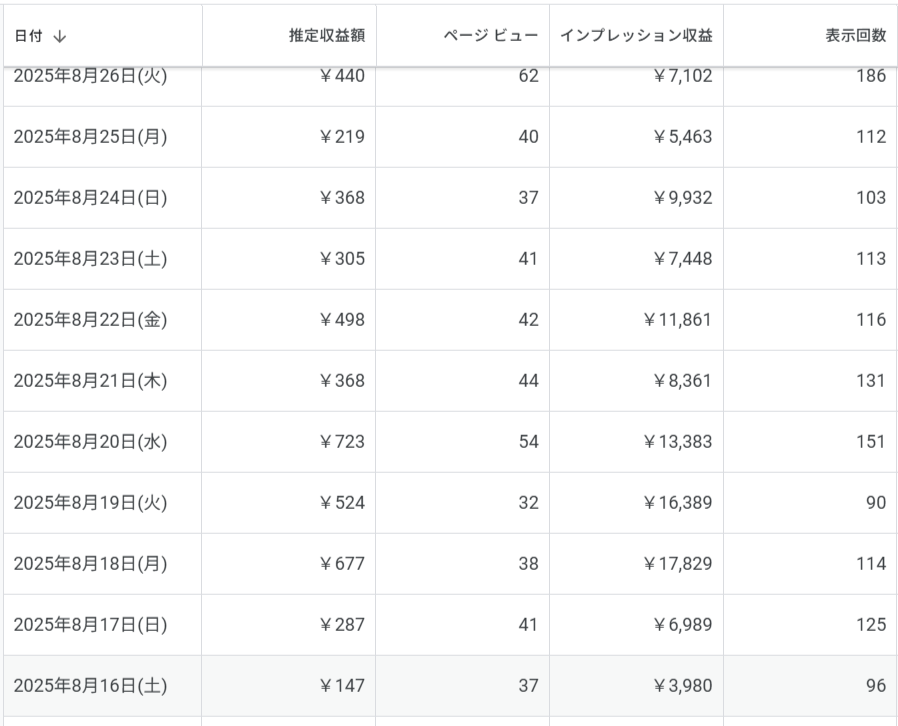Click the sort arrow beside 日付
Viewport: 898px width, 726px height.
click(x=60, y=36)
